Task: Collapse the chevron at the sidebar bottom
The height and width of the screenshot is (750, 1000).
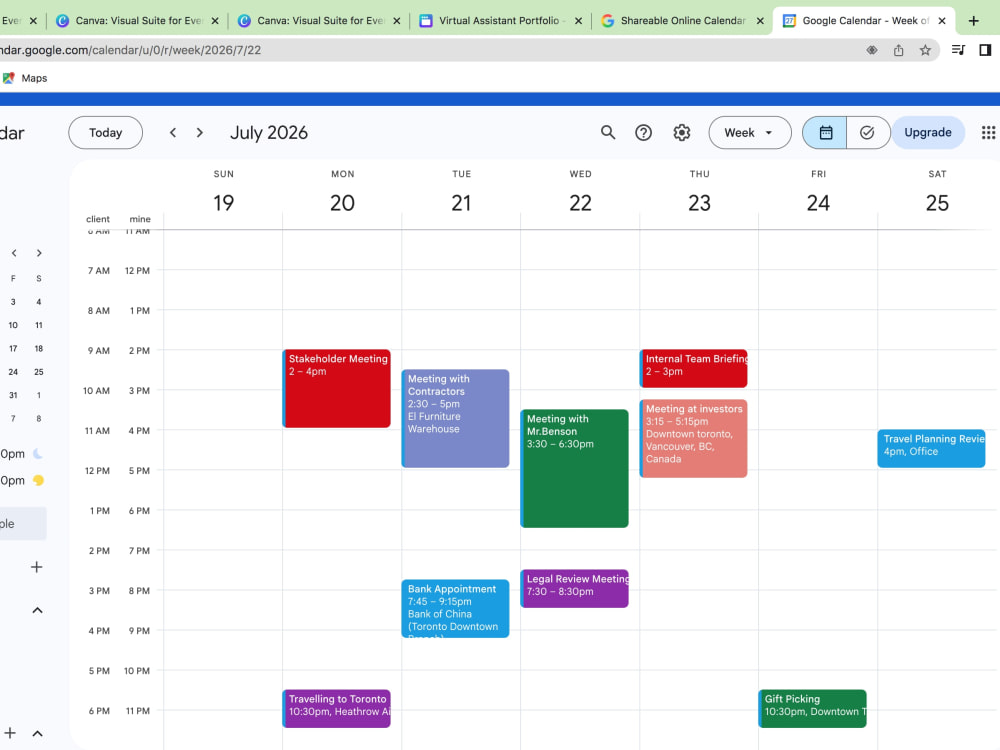Action: (38, 733)
